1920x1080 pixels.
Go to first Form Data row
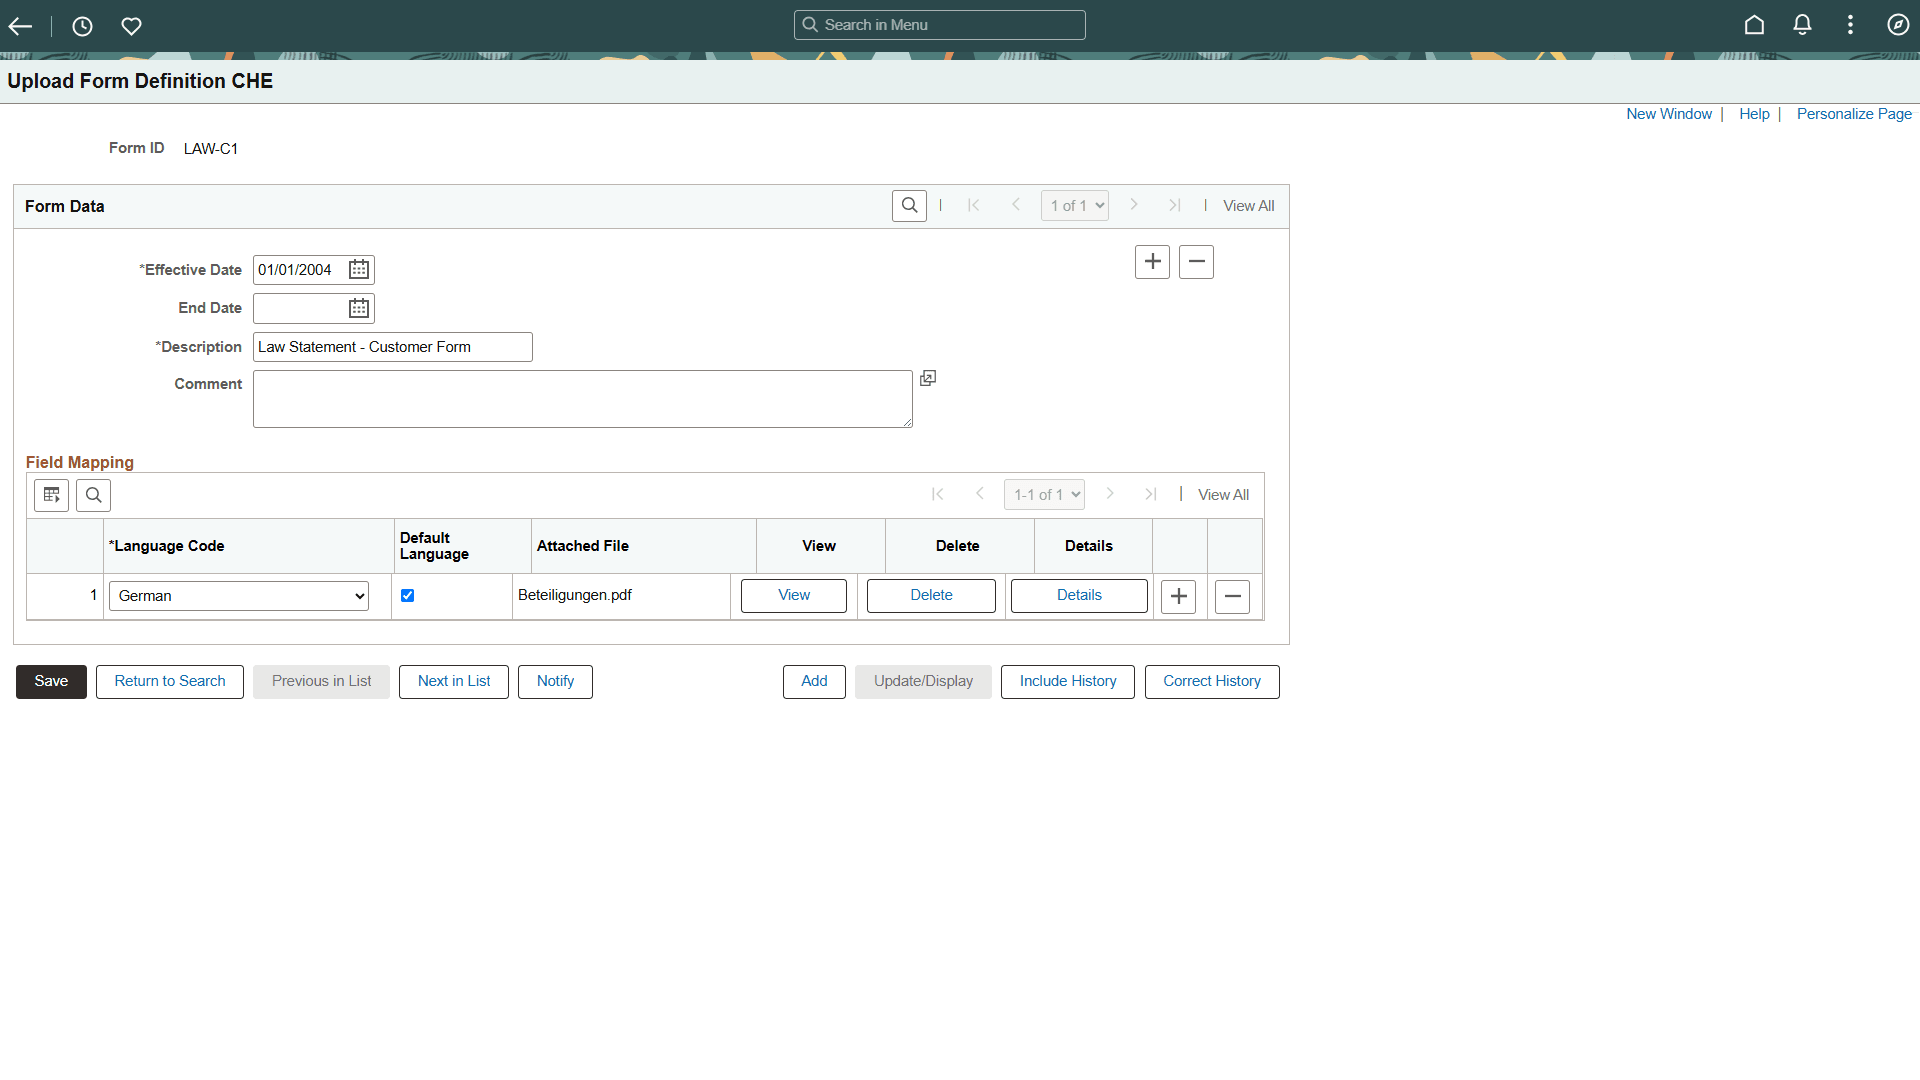click(973, 205)
